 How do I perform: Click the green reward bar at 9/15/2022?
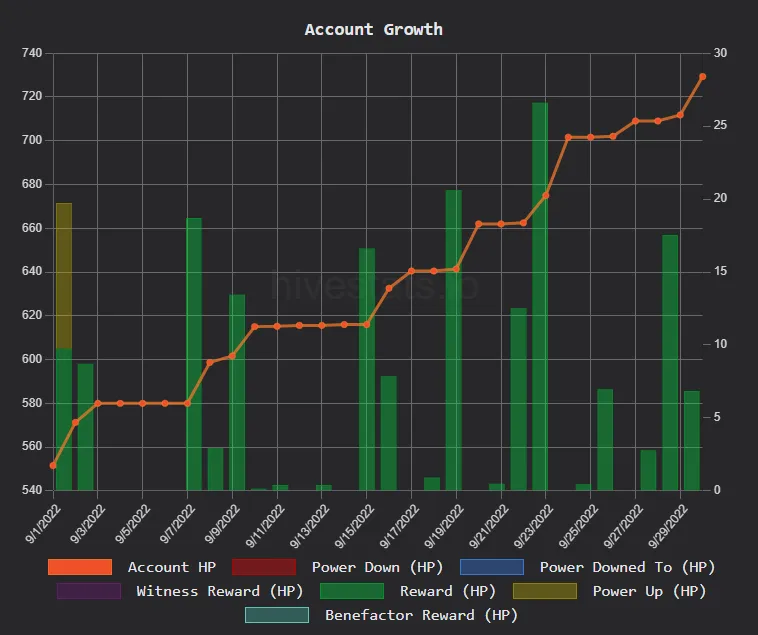pos(367,369)
